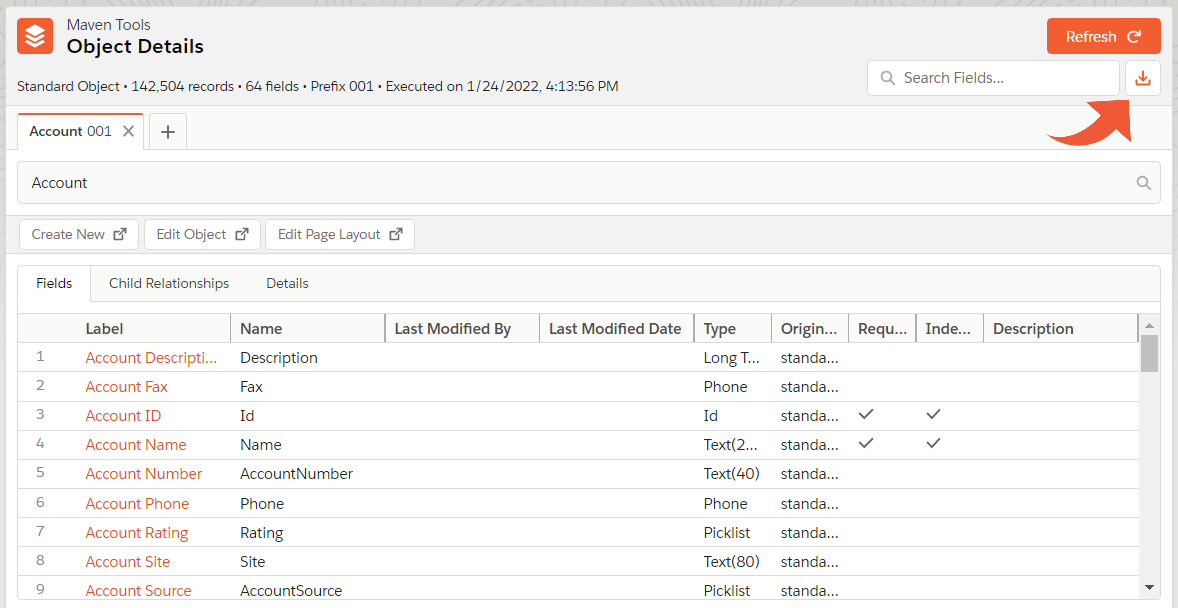Open the Account Rating field link

(137, 533)
